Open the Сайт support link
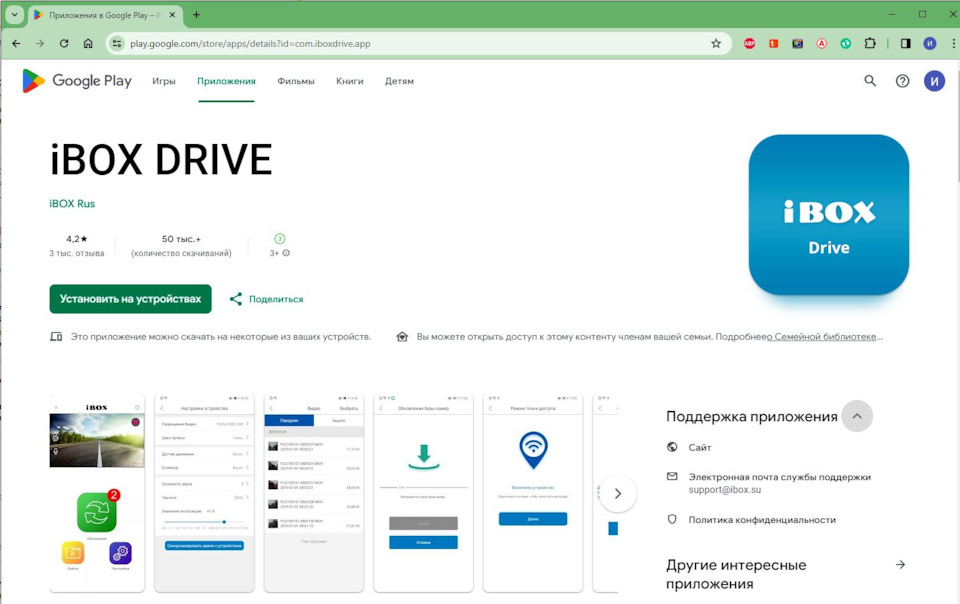 coord(699,447)
